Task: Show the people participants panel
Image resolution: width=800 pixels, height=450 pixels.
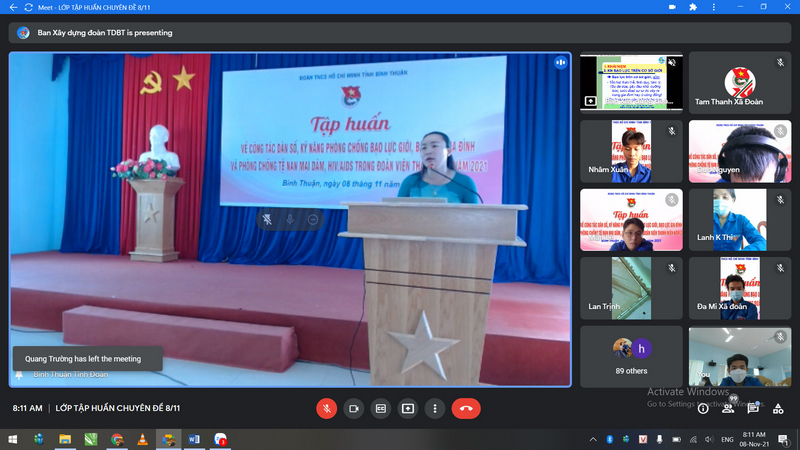Action: [728, 408]
